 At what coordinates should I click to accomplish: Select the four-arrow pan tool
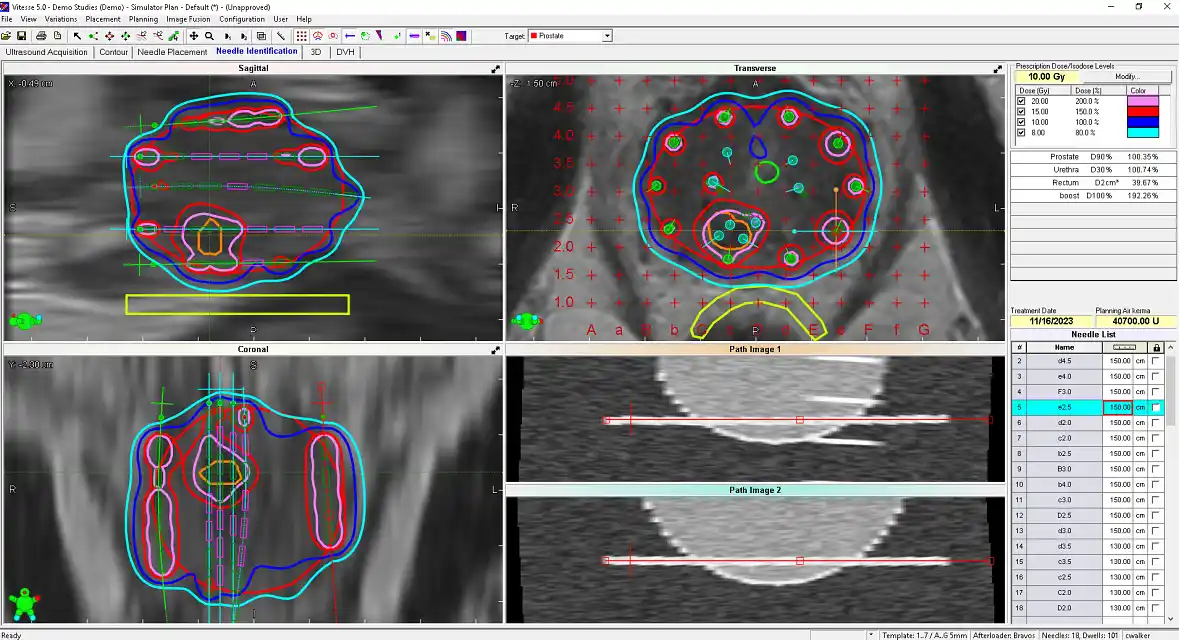(193, 36)
